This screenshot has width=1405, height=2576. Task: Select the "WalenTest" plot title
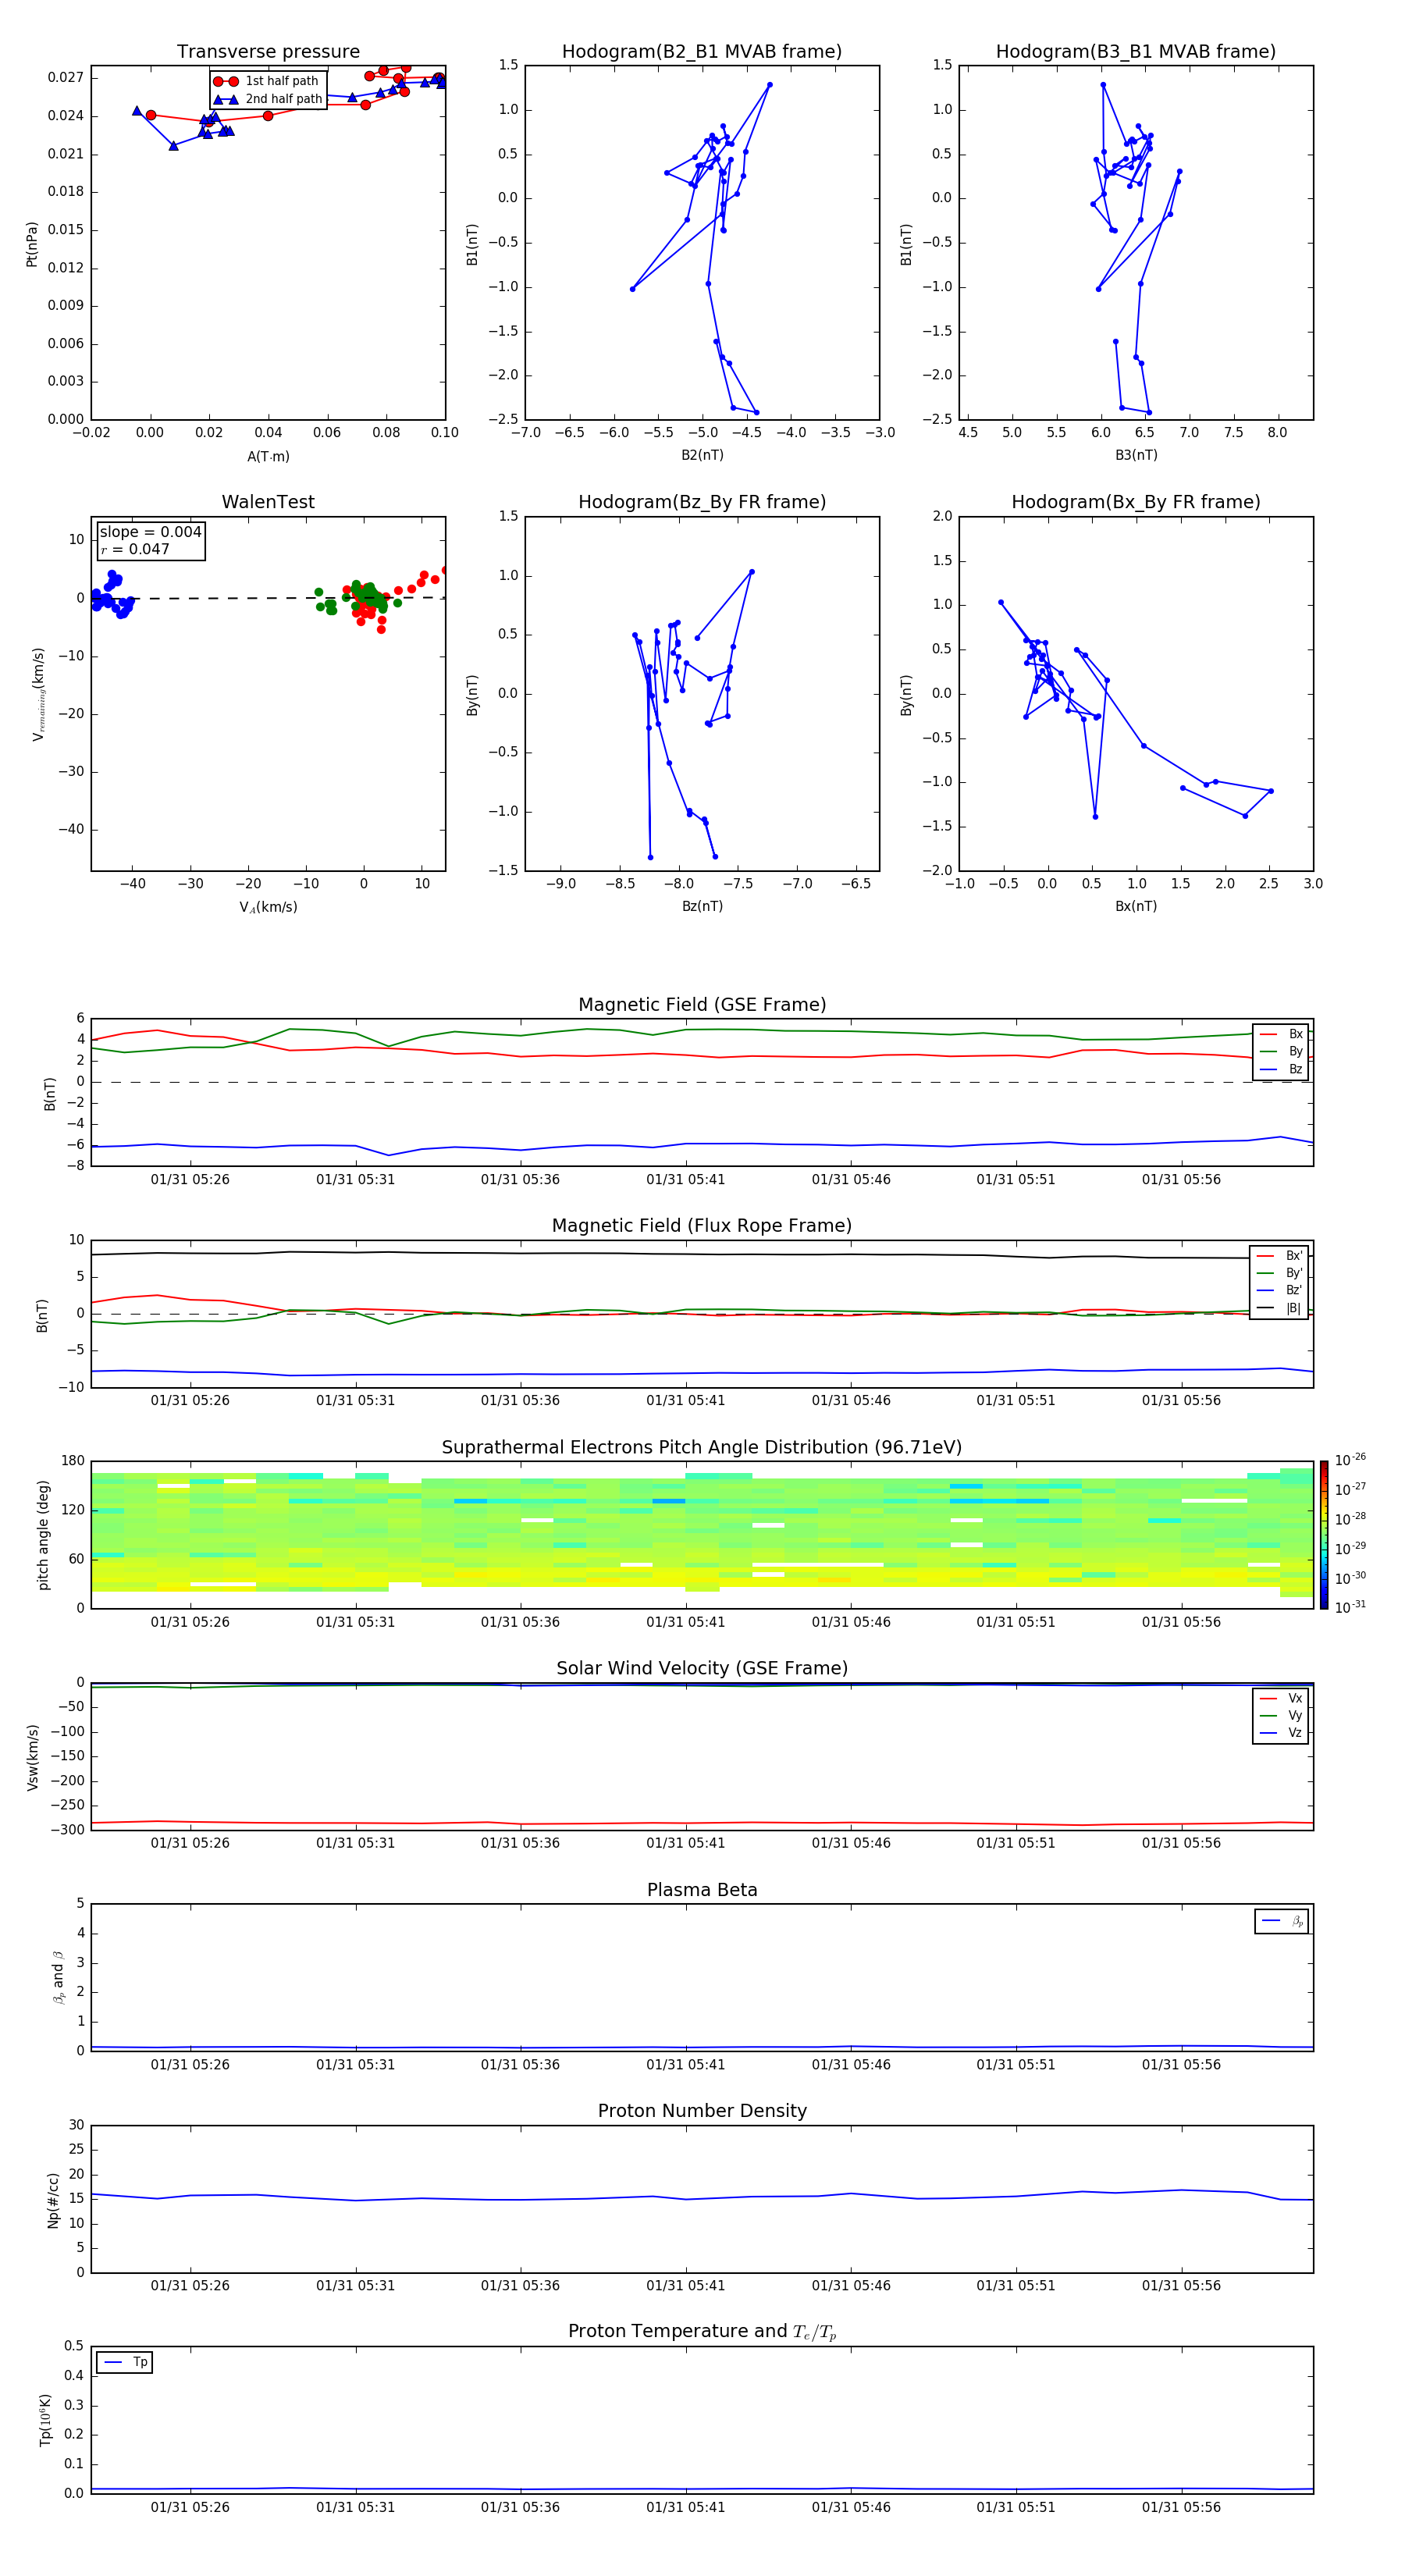pyautogui.click(x=268, y=502)
